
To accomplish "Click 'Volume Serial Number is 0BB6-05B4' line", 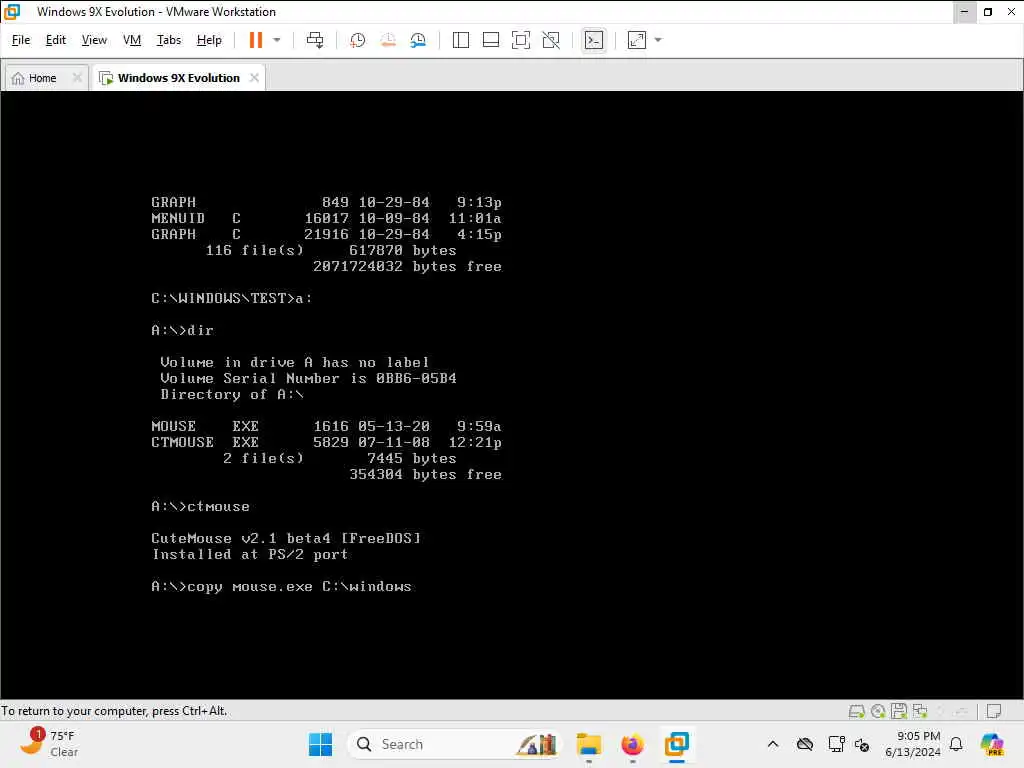I will tap(308, 378).
